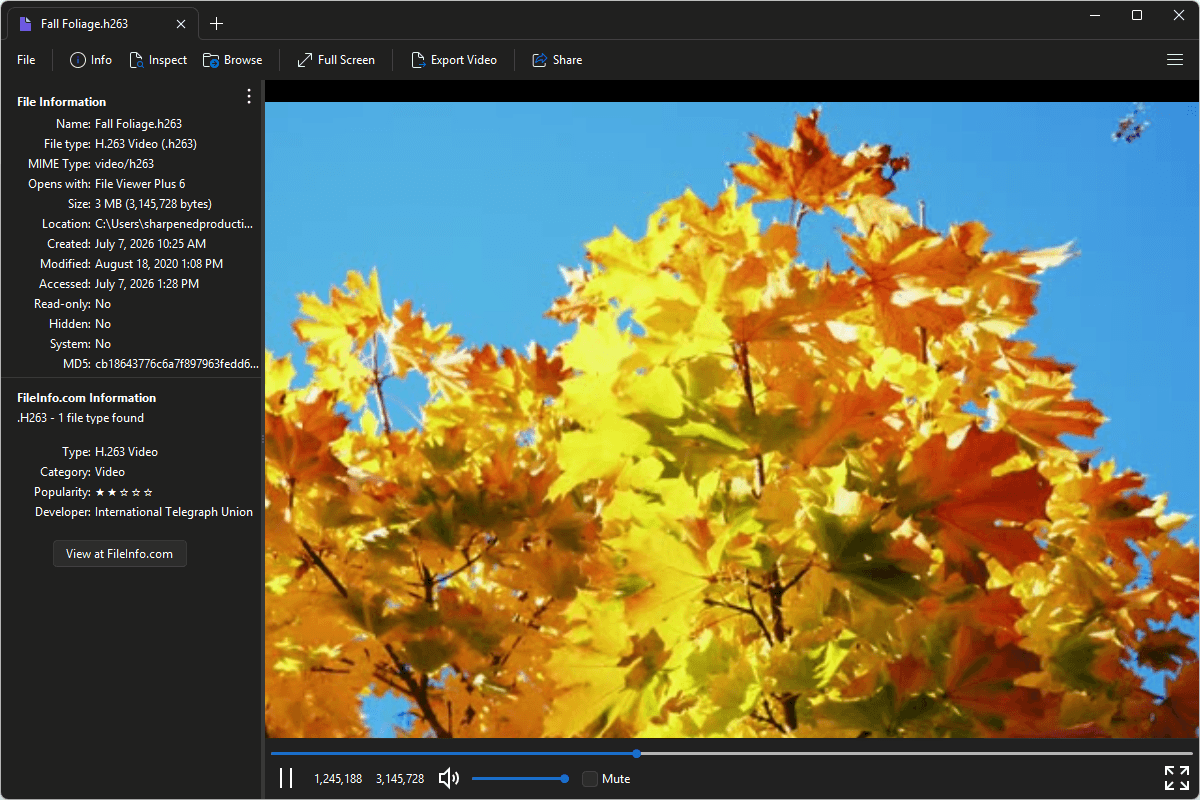Click the 'International Telegraph Union' developer text
This screenshot has width=1200, height=800.
[x=174, y=512]
